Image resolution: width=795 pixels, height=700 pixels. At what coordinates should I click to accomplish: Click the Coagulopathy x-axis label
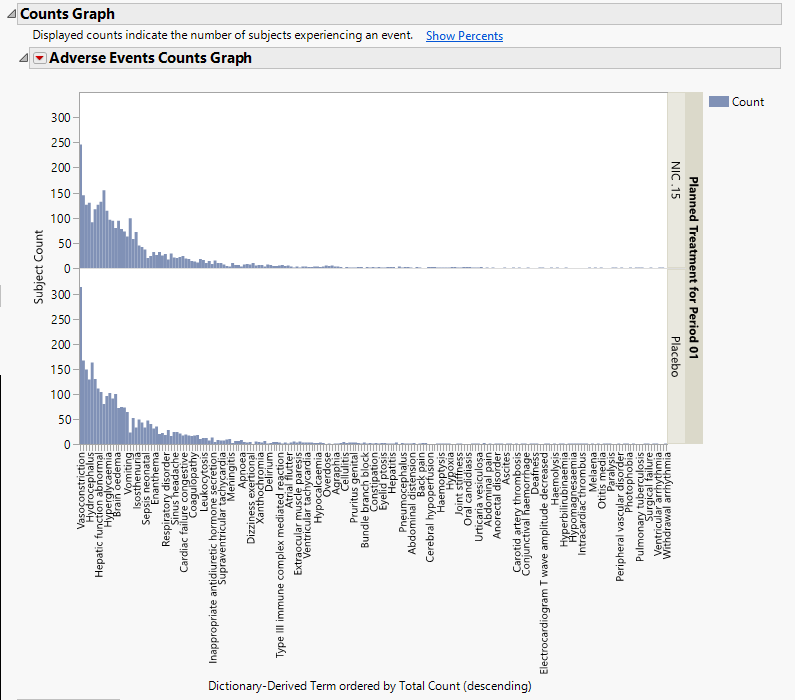pos(193,484)
